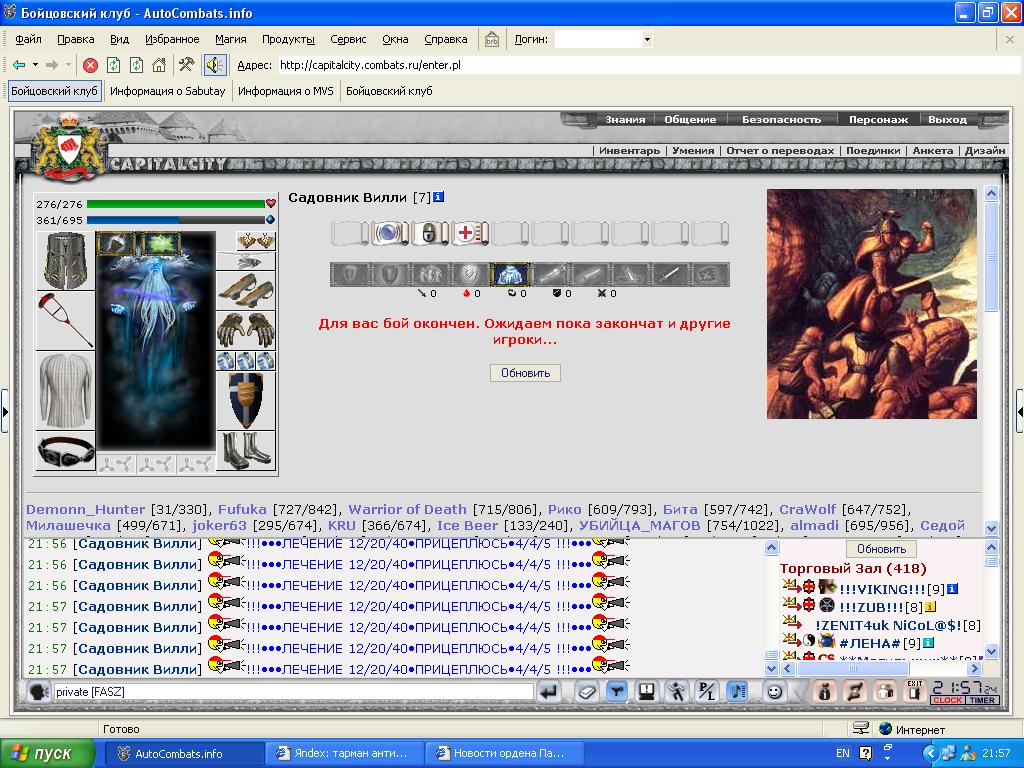Screen dimensions: 1024x768
Task: Click the shield equipment slot
Action: point(246,400)
